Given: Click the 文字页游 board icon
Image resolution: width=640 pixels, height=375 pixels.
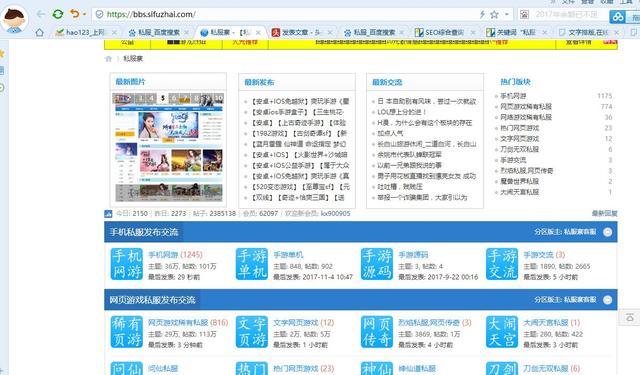Looking at the screenshot, I should click(x=252, y=332).
